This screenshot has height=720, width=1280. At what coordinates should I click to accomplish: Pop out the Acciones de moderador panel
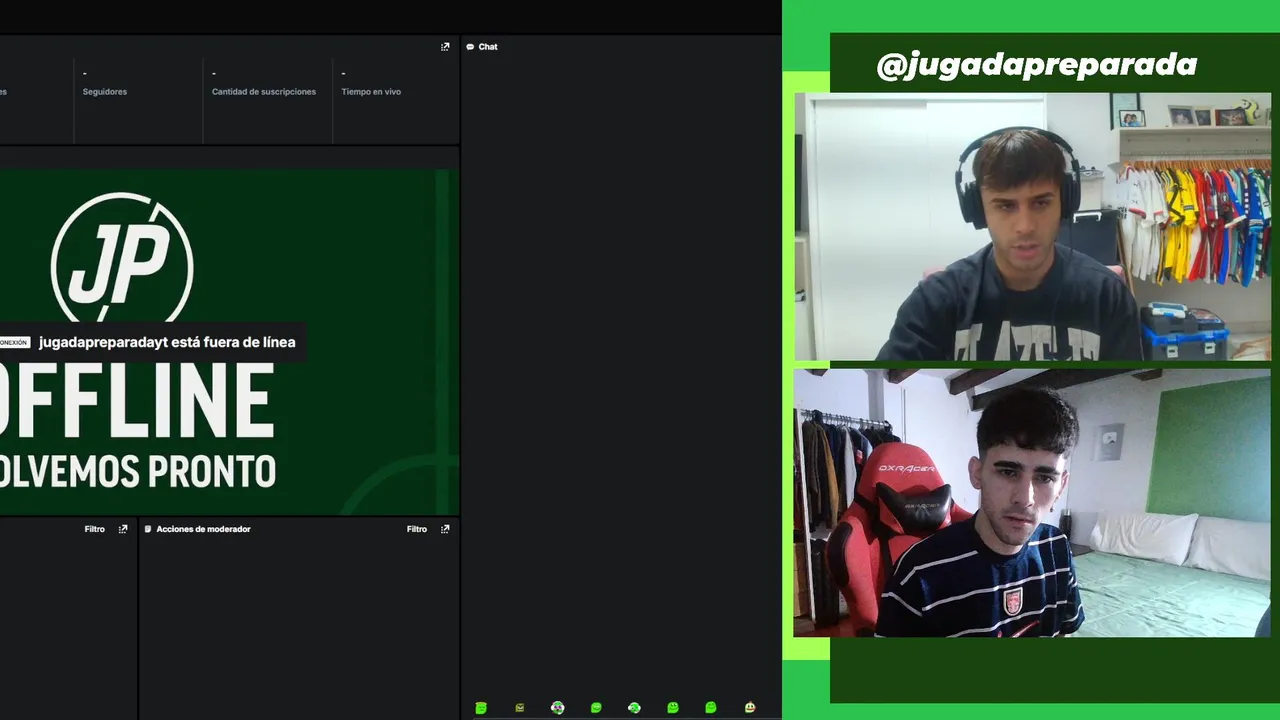pyautogui.click(x=445, y=529)
